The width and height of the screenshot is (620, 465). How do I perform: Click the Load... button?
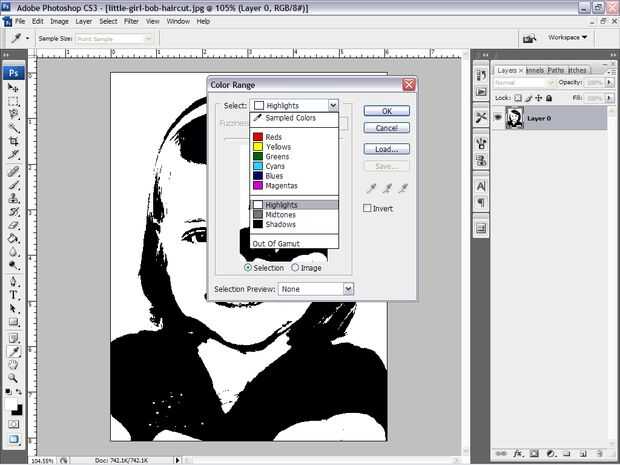tap(386, 149)
